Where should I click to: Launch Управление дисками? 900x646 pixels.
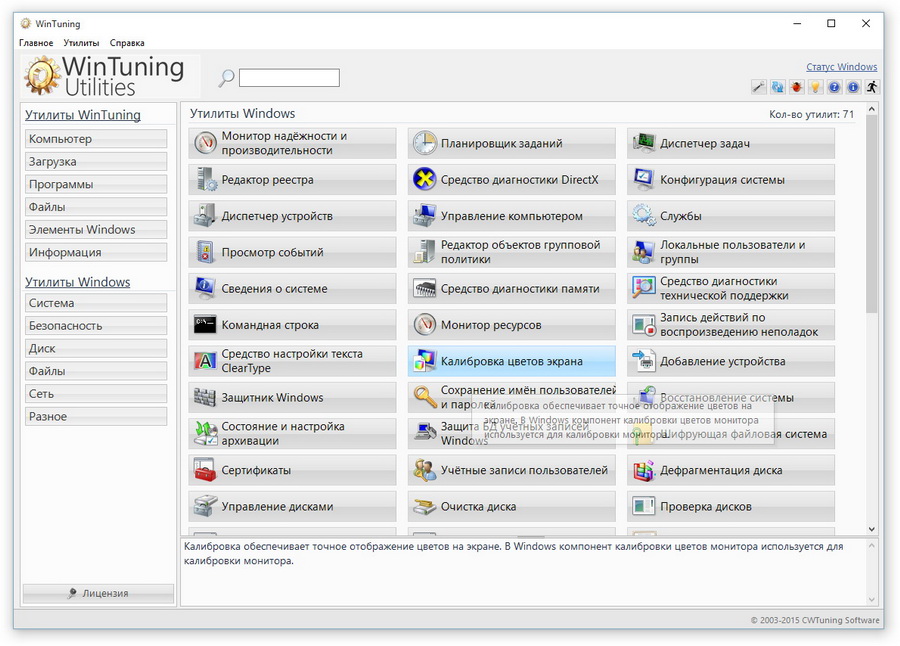tap(292, 506)
